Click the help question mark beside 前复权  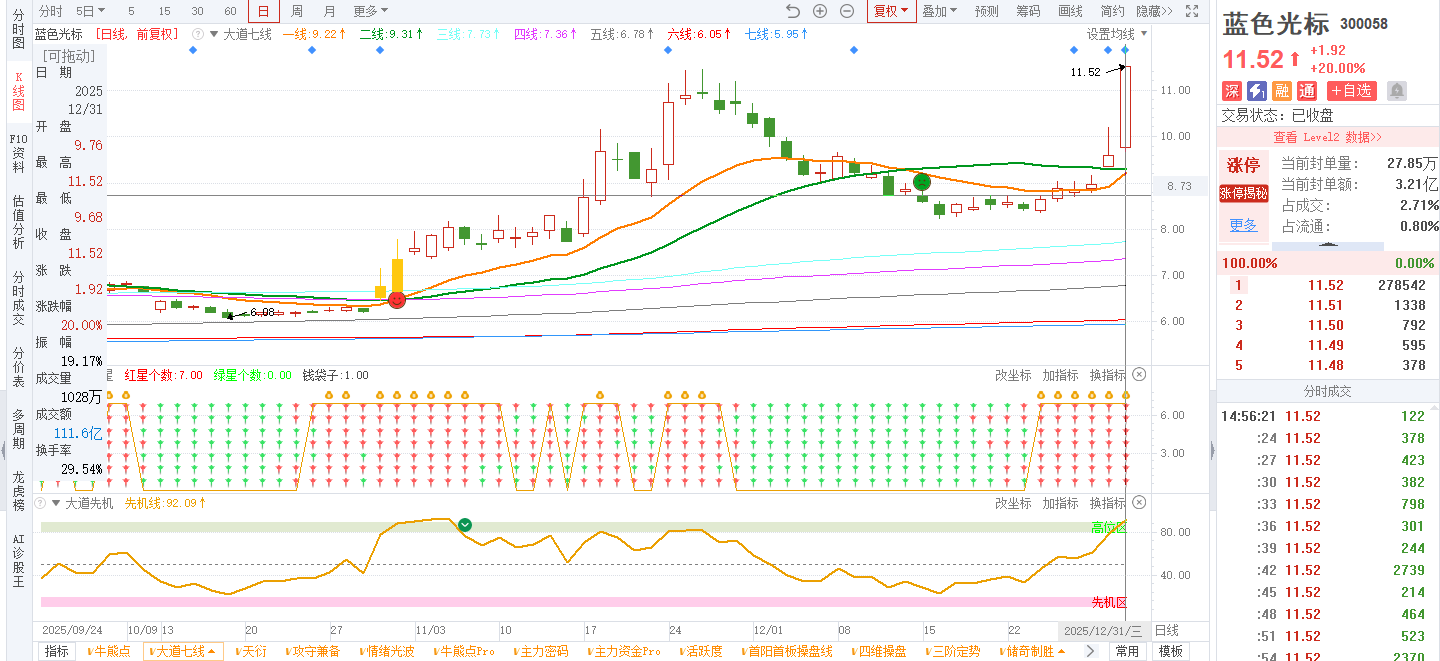coord(198,34)
